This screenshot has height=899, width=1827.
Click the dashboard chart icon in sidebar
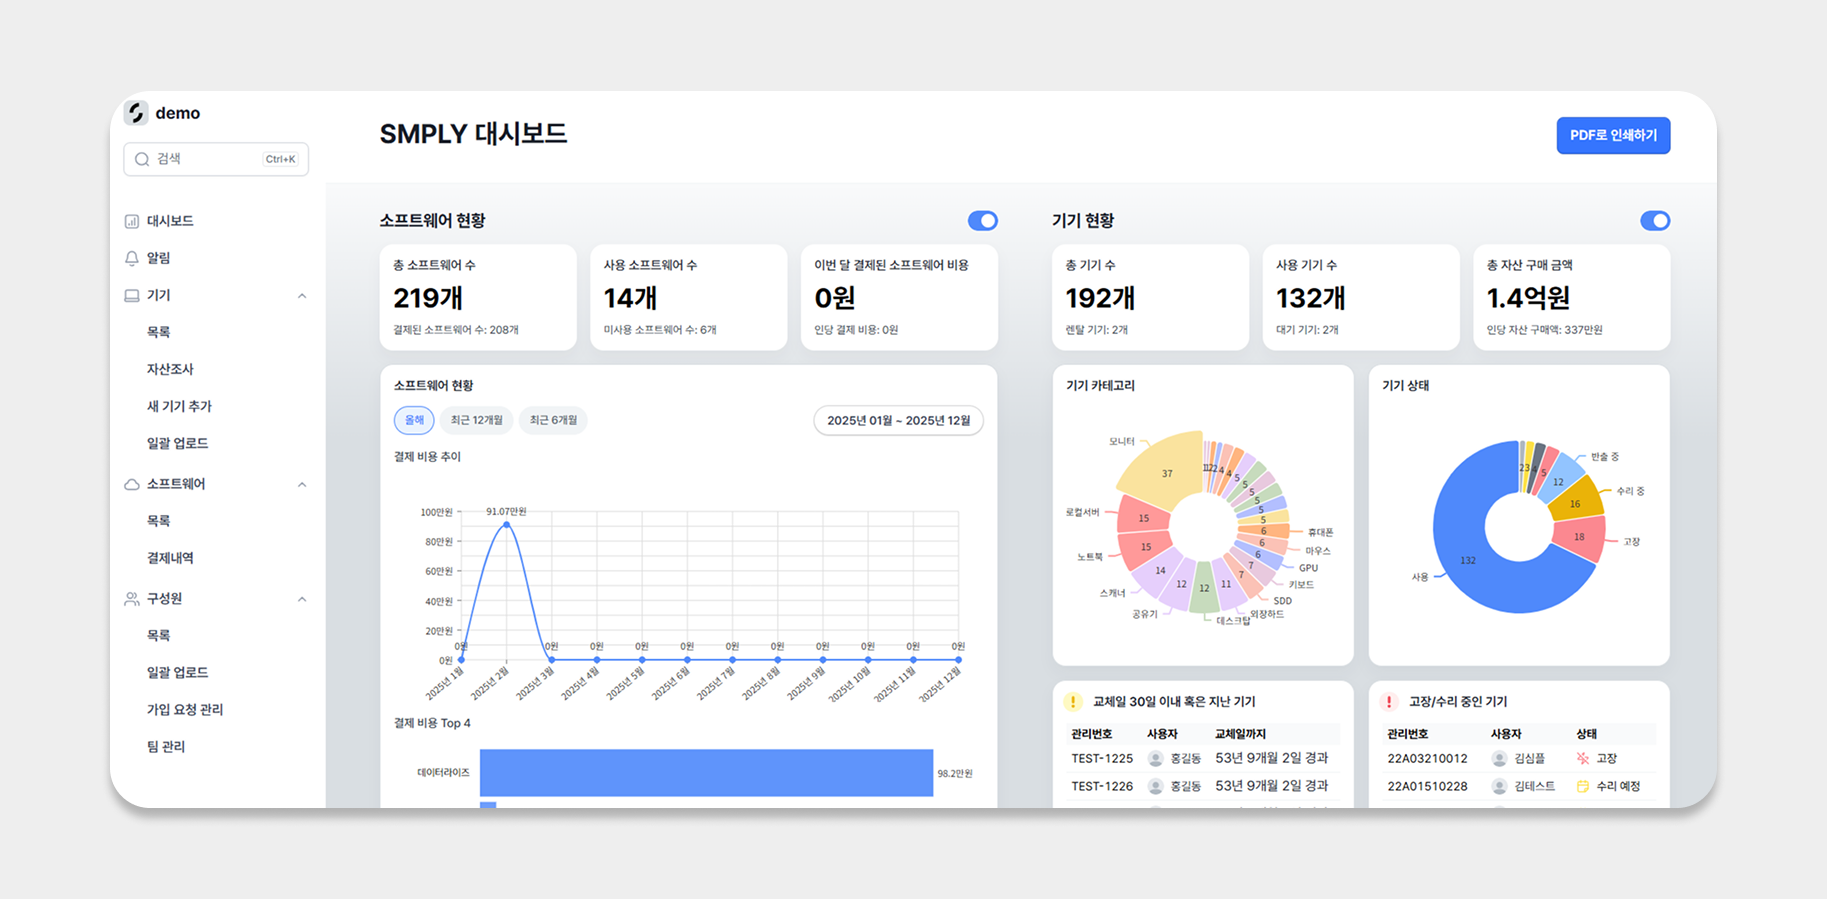tap(132, 221)
